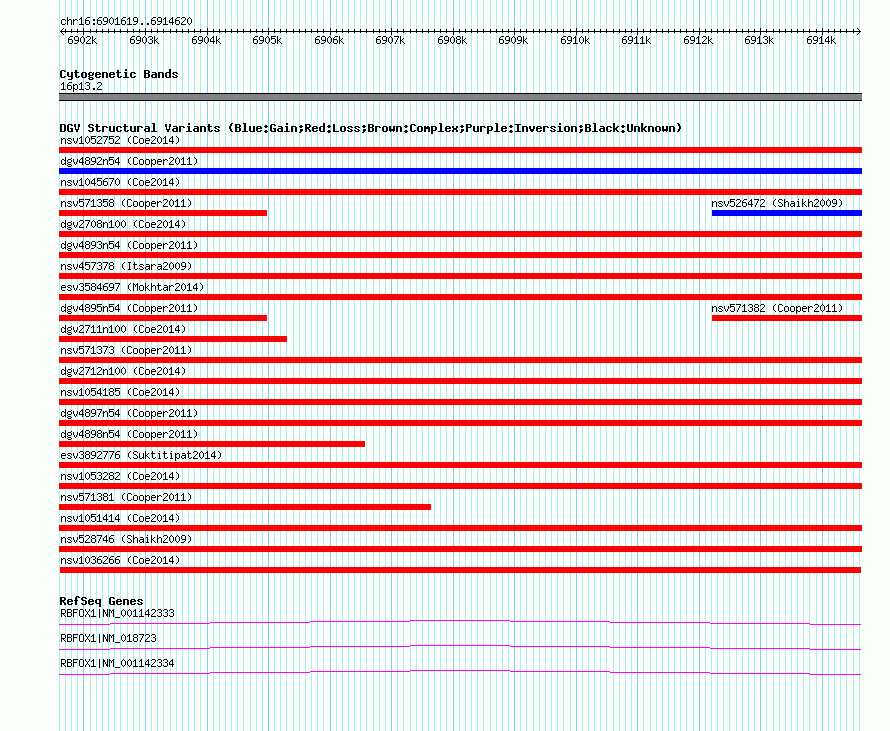The height and width of the screenshot is (731, 890).
Task: Click the nsv571358 (Cooper2011) label
Action: coord(126,203)
